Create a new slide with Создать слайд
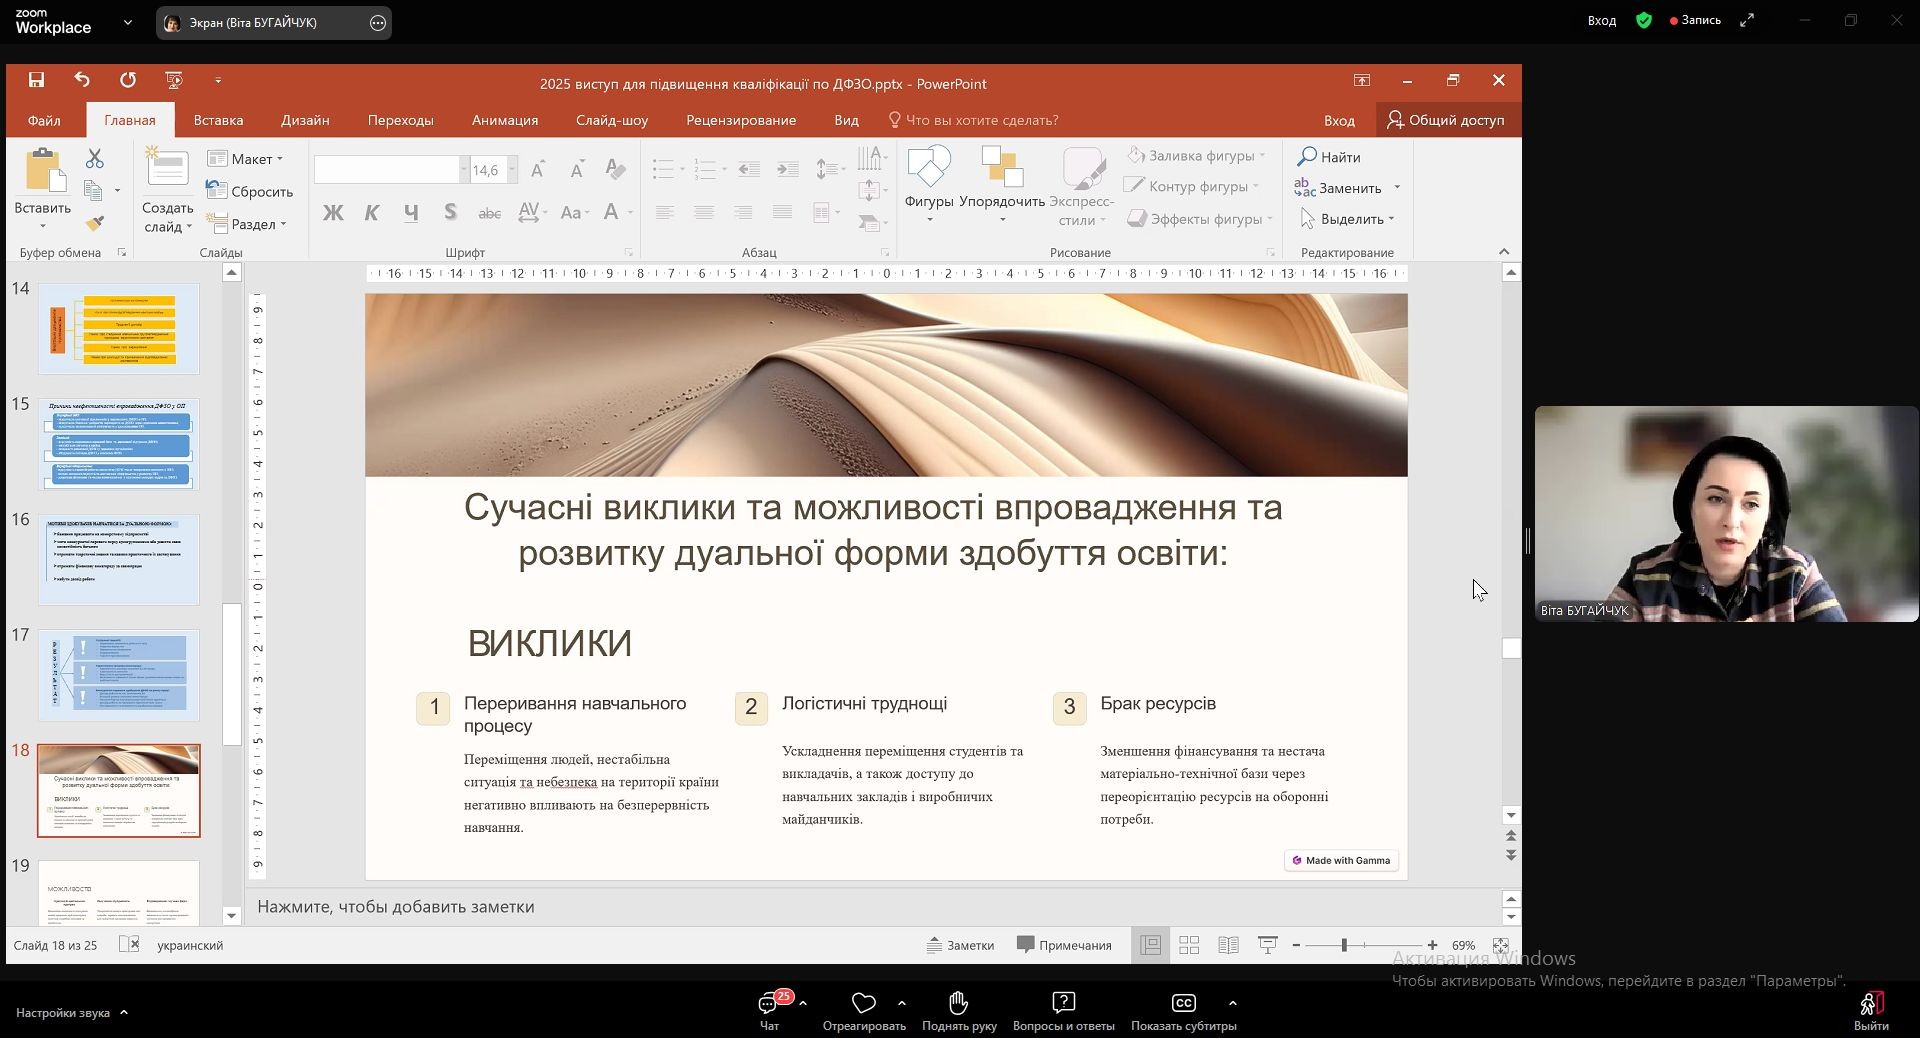Viewport: 1920px width, 1038px height. (x=167, y=190)
